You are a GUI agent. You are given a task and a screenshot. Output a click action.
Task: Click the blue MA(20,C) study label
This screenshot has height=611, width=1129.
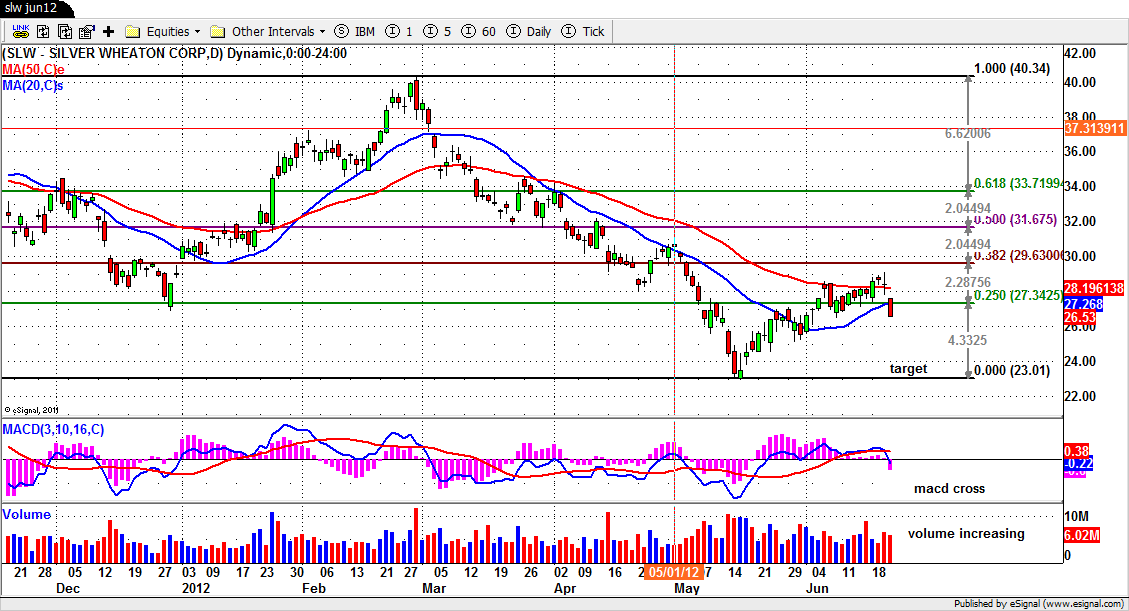[x=32, y=85]
